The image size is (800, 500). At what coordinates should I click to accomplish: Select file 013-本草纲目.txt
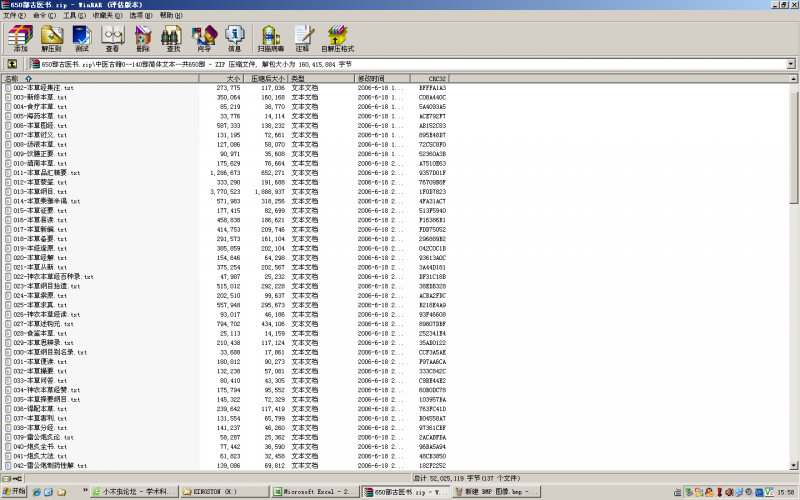point(40,192)
